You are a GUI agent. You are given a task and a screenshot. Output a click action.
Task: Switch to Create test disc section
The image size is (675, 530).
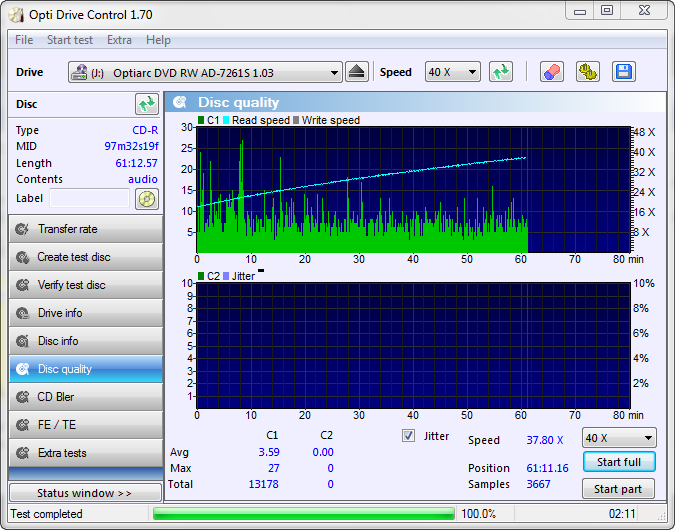86,257
